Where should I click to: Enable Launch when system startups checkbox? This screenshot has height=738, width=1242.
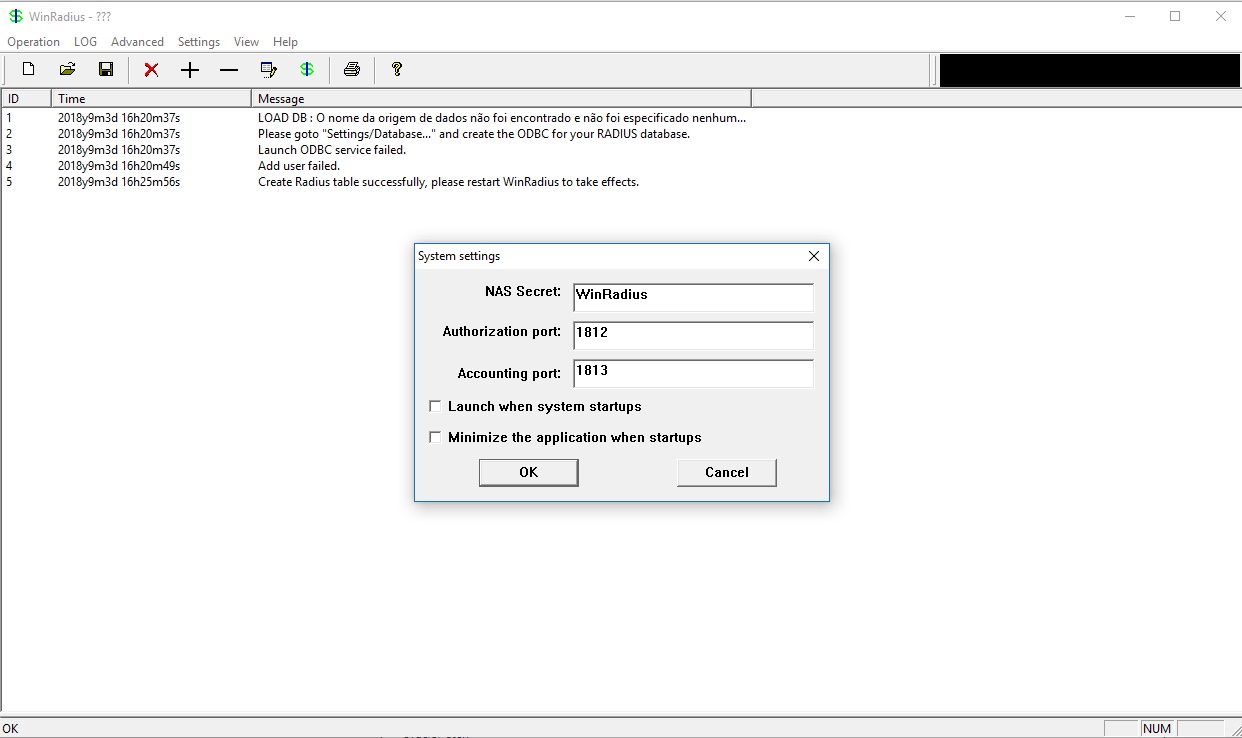coord(435,407)
